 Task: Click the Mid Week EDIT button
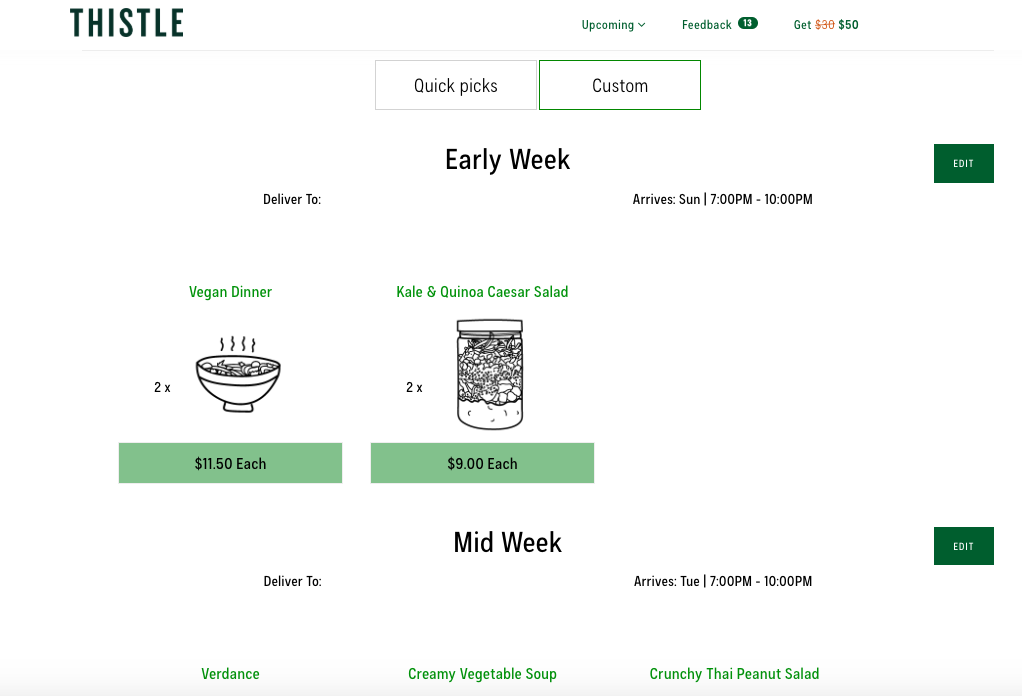tap(963, 546)
